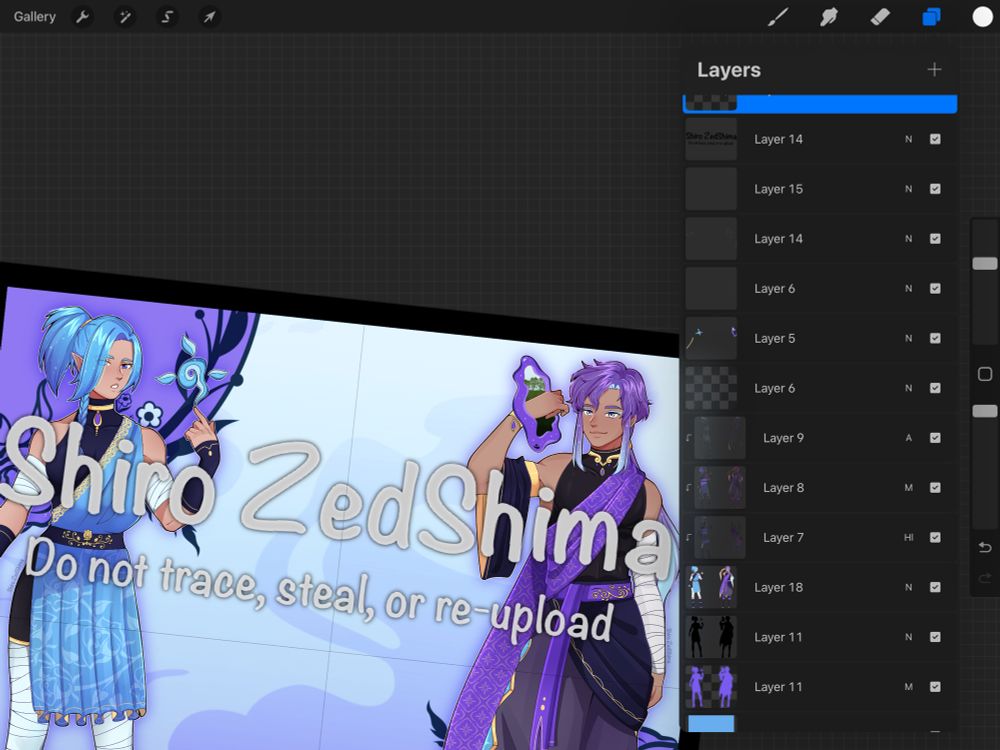The width and height of the screenshot is (1000, 750).
Task: Activate the Selection tool (S icon)
Action: pyautogui.click(x=167, y=17)
